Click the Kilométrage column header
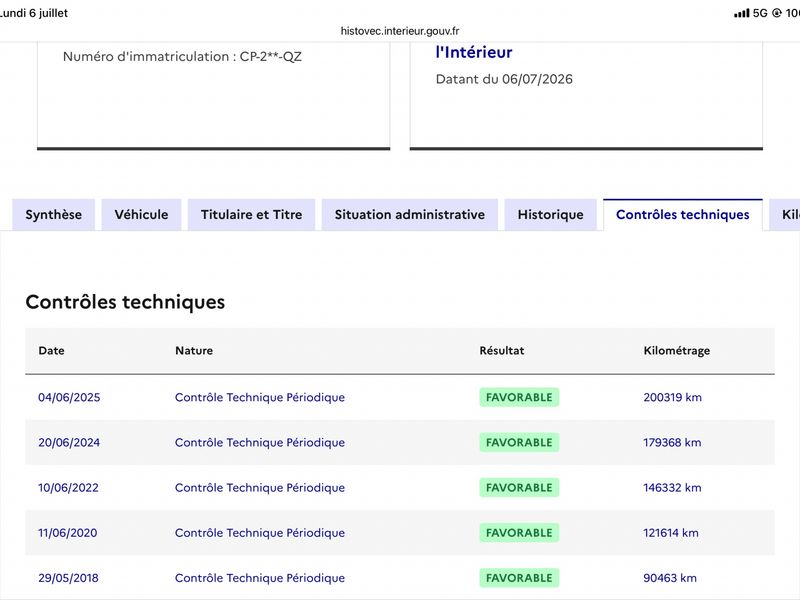The height and width of the screenshot is (600, 800). point(677,351)
